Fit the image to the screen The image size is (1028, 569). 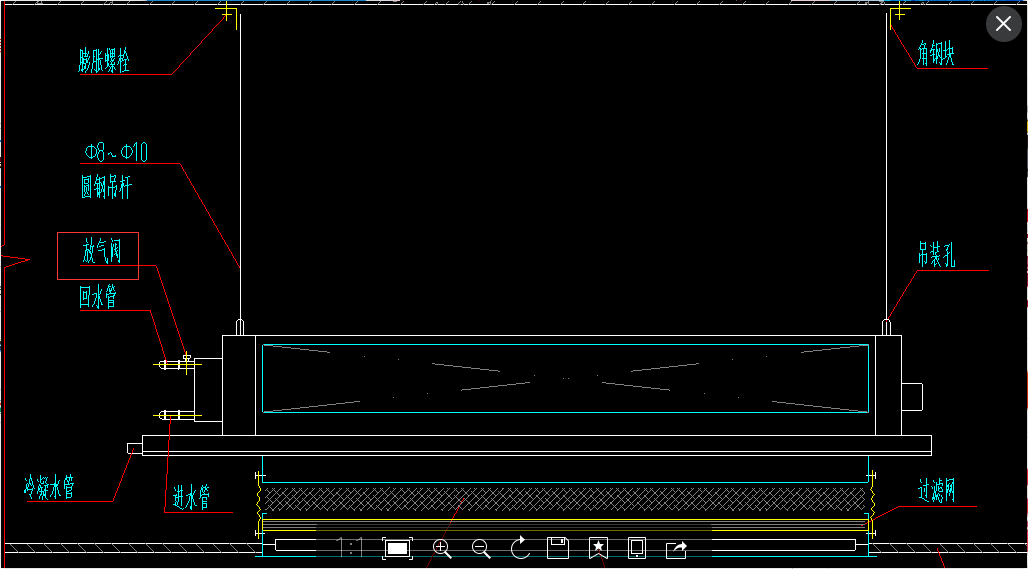click(398, 547)
